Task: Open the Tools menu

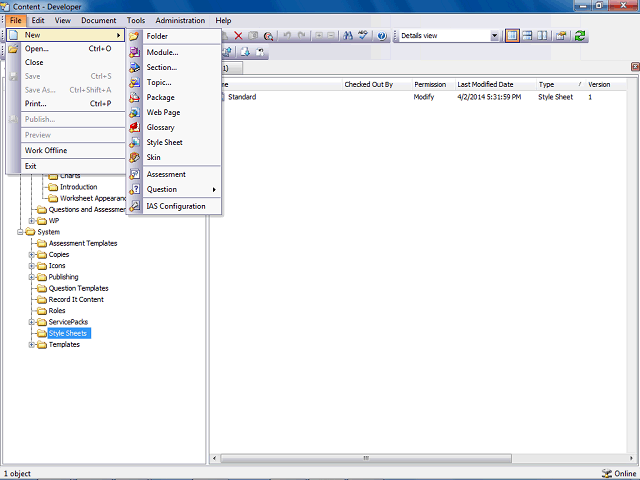Action: click(x=136, y=20)
